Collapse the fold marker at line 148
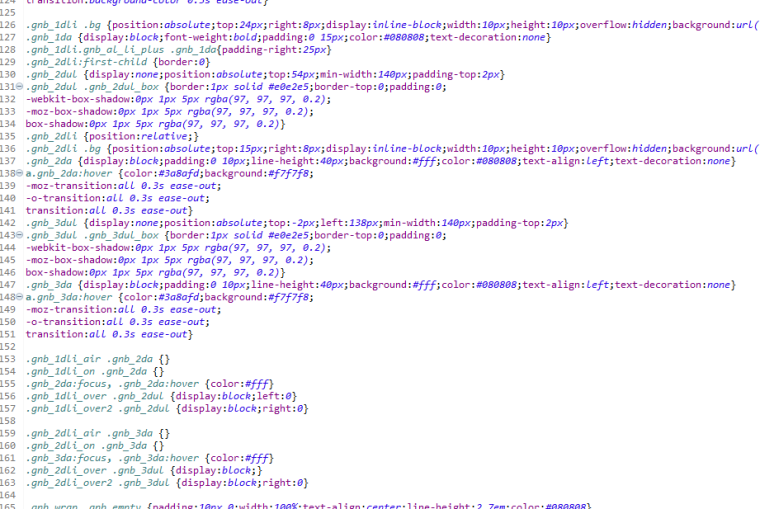The image size is (760, 509). tap(19, 297)
